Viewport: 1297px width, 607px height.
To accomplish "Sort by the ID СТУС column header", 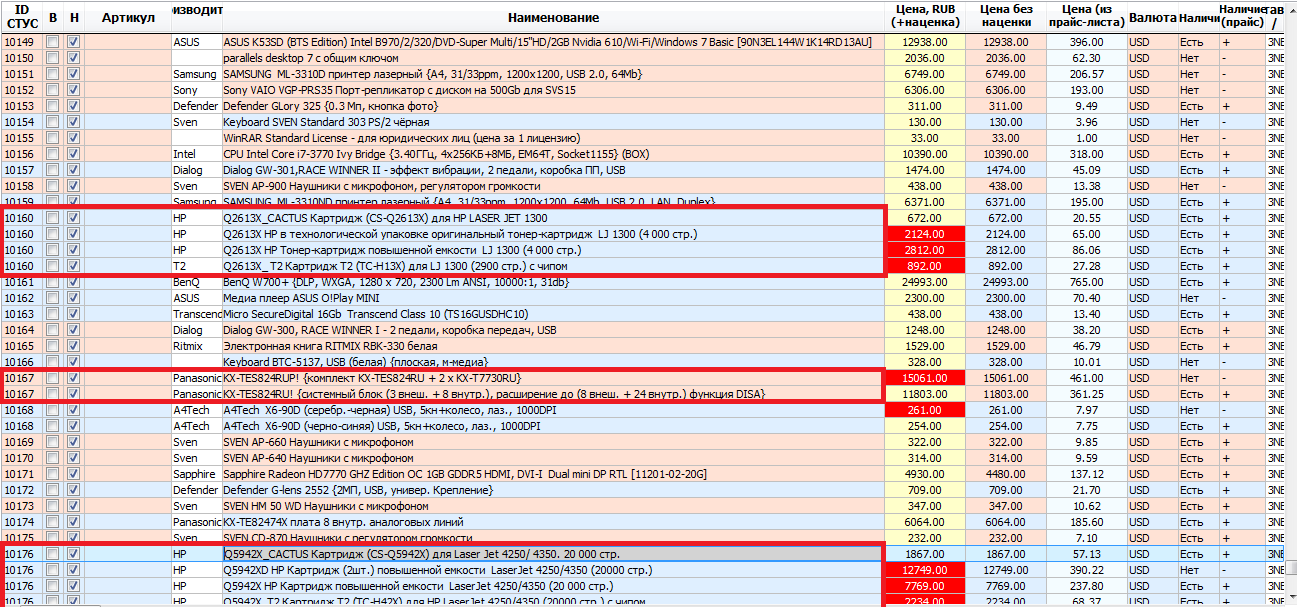I will point(22,17).
